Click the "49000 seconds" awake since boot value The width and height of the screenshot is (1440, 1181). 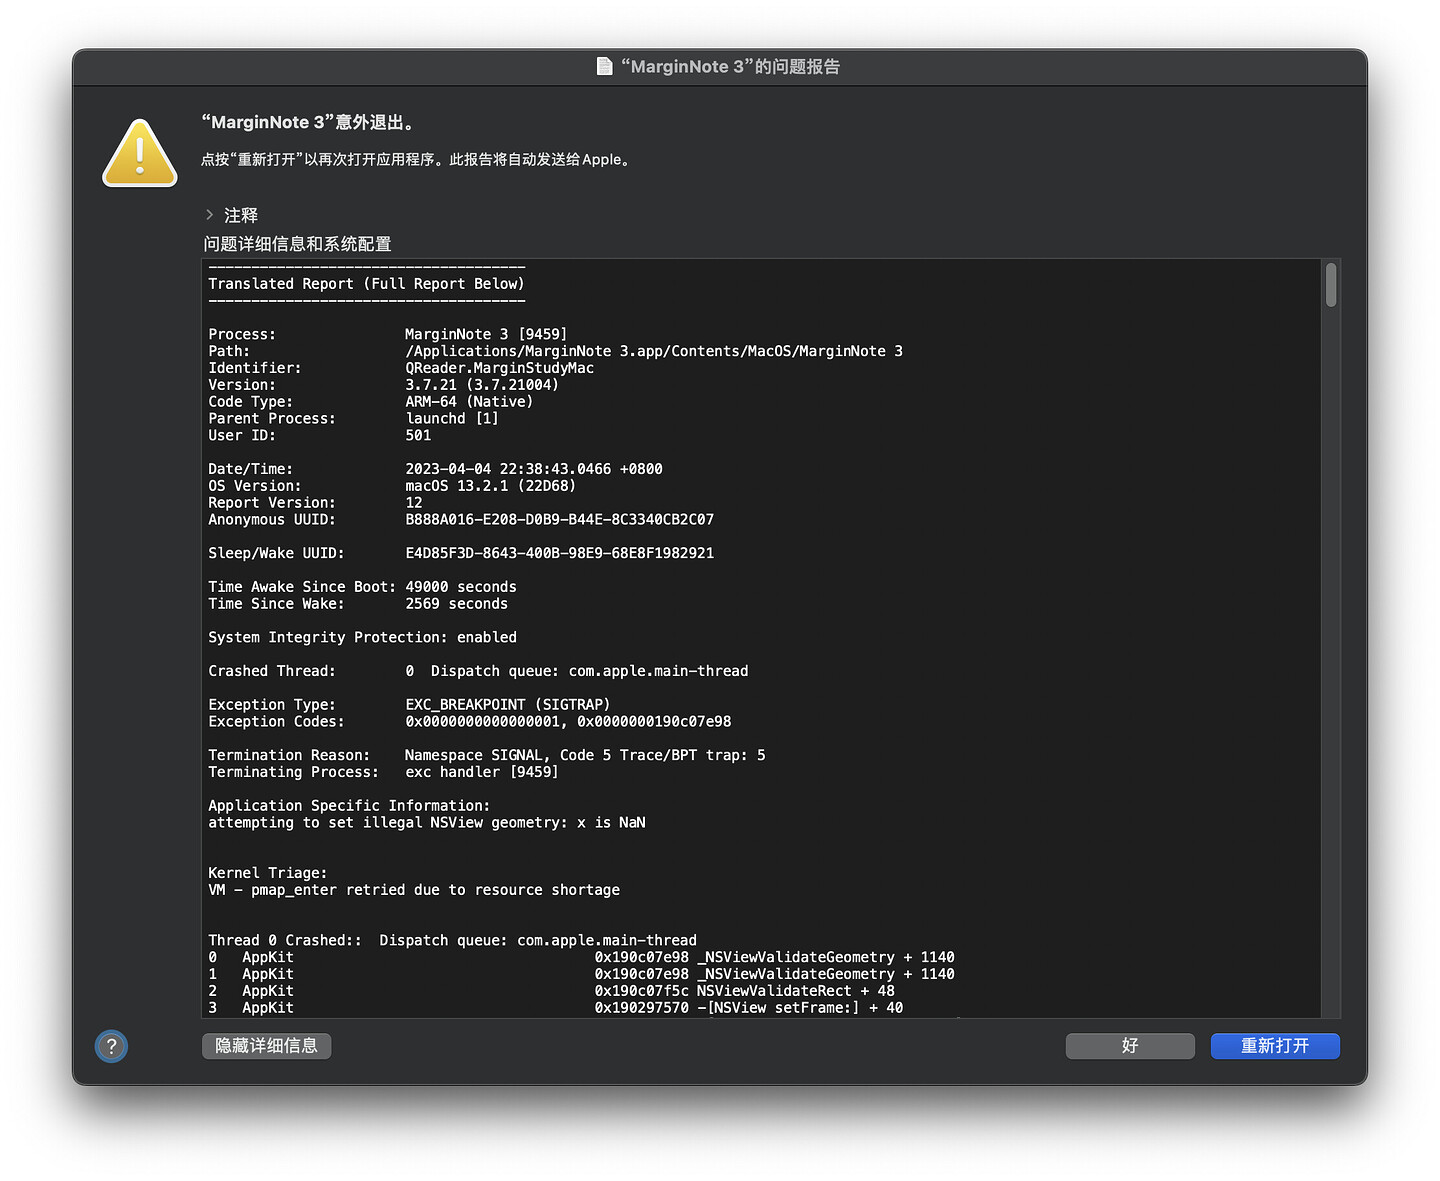click(x=461, y=587)
